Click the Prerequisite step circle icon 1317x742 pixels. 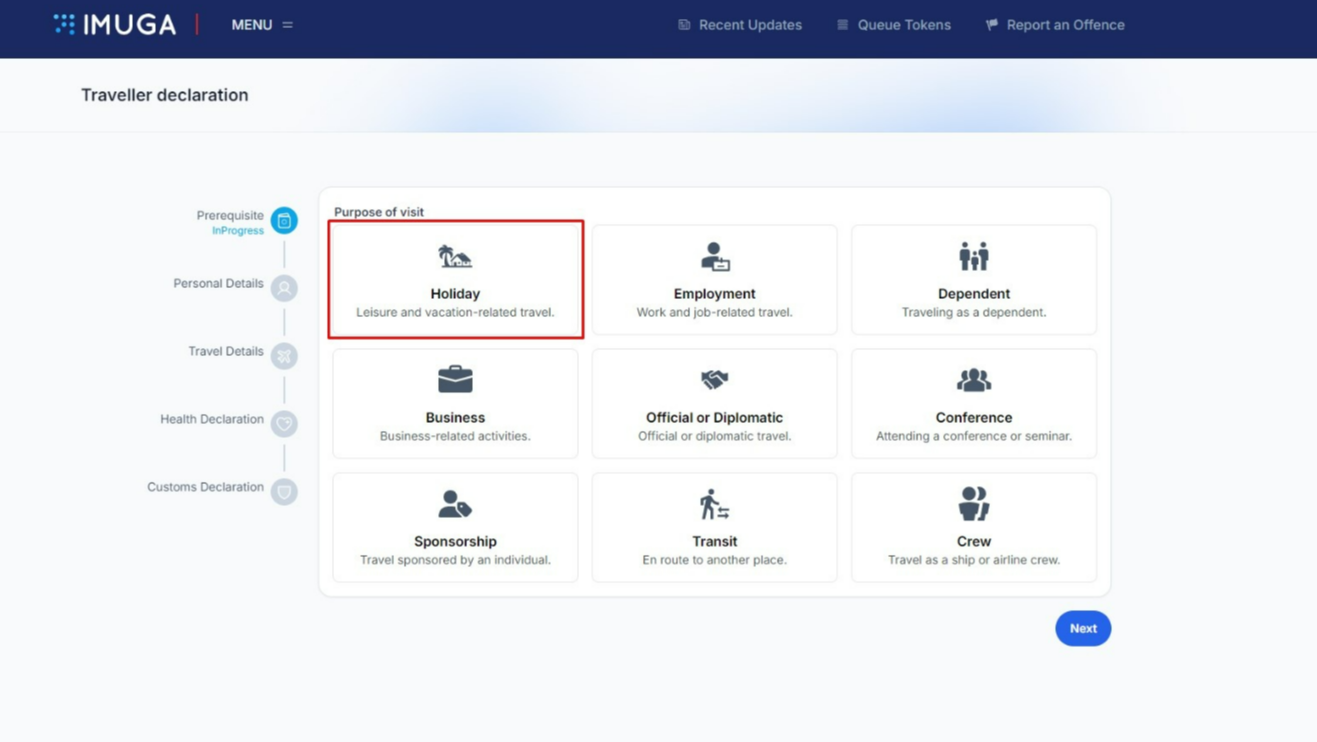click(x=284, y=220)
